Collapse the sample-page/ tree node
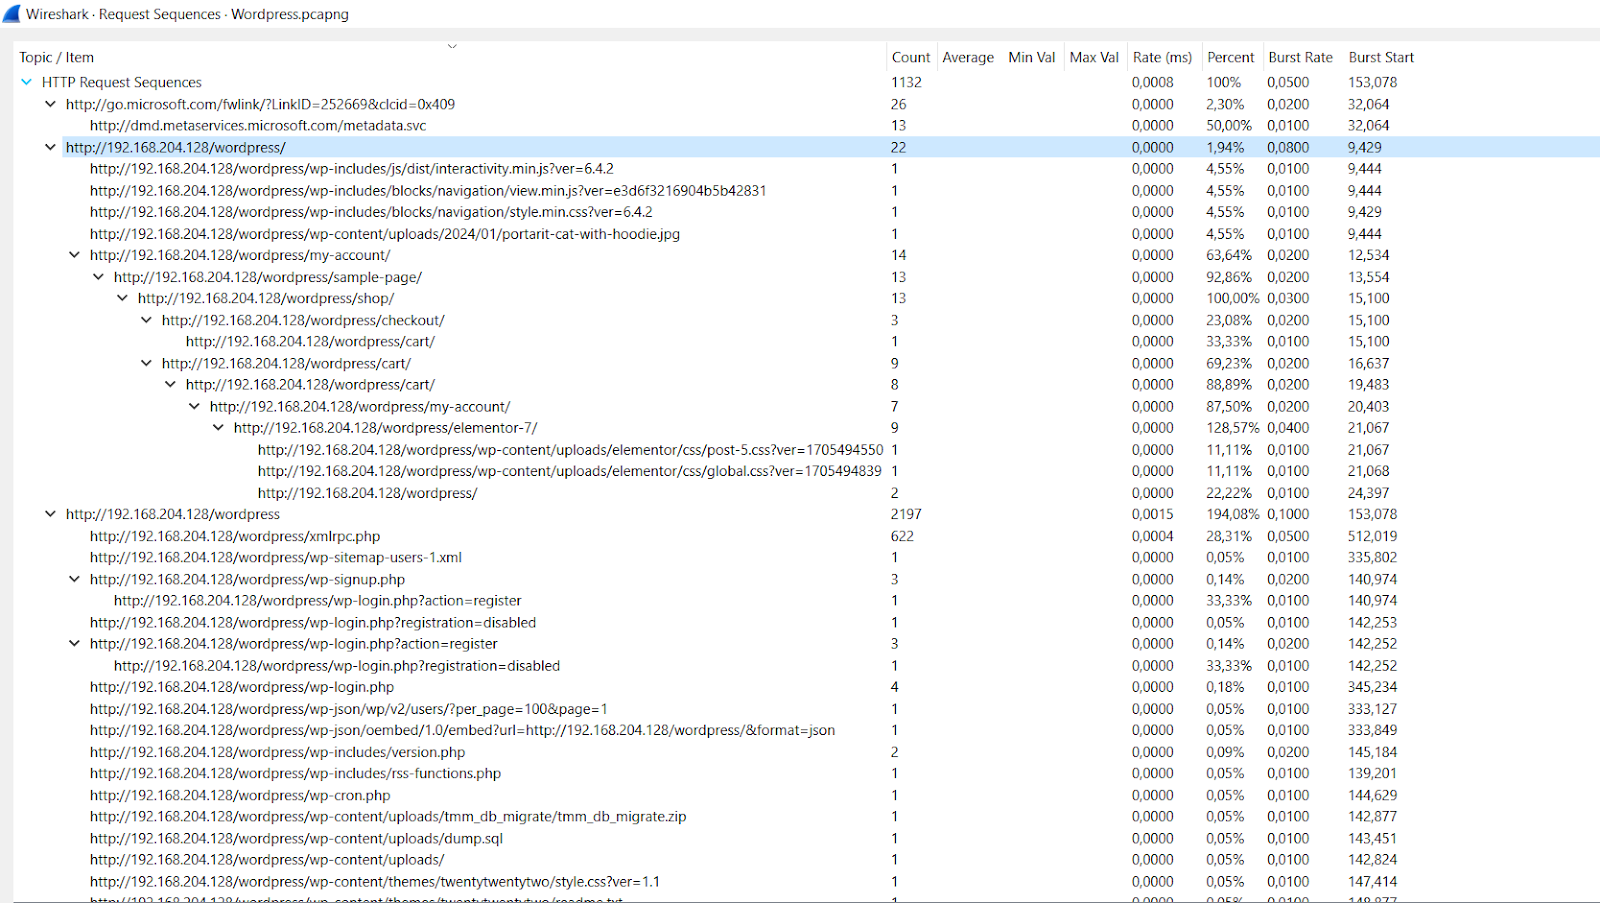 (98, 277)
